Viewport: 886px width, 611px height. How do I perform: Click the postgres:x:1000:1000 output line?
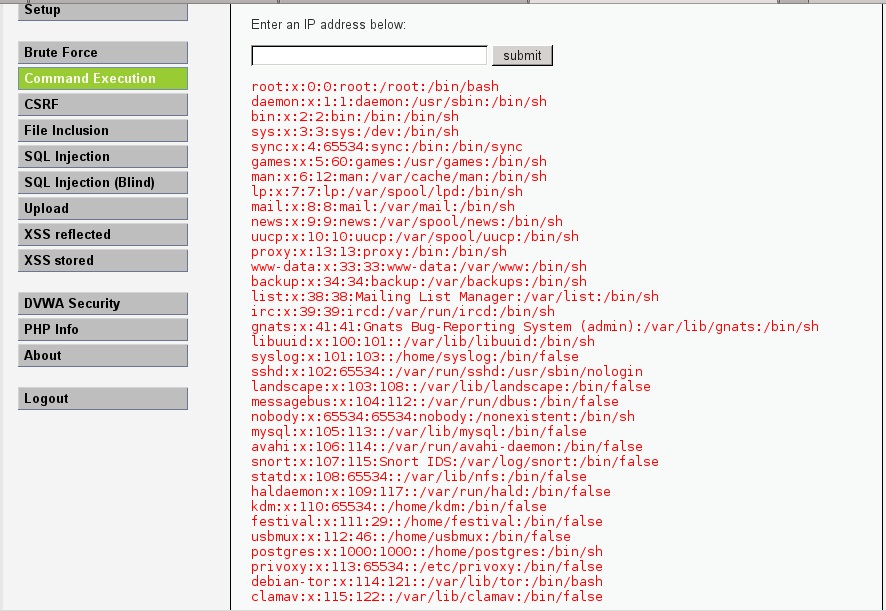[427, 551]
